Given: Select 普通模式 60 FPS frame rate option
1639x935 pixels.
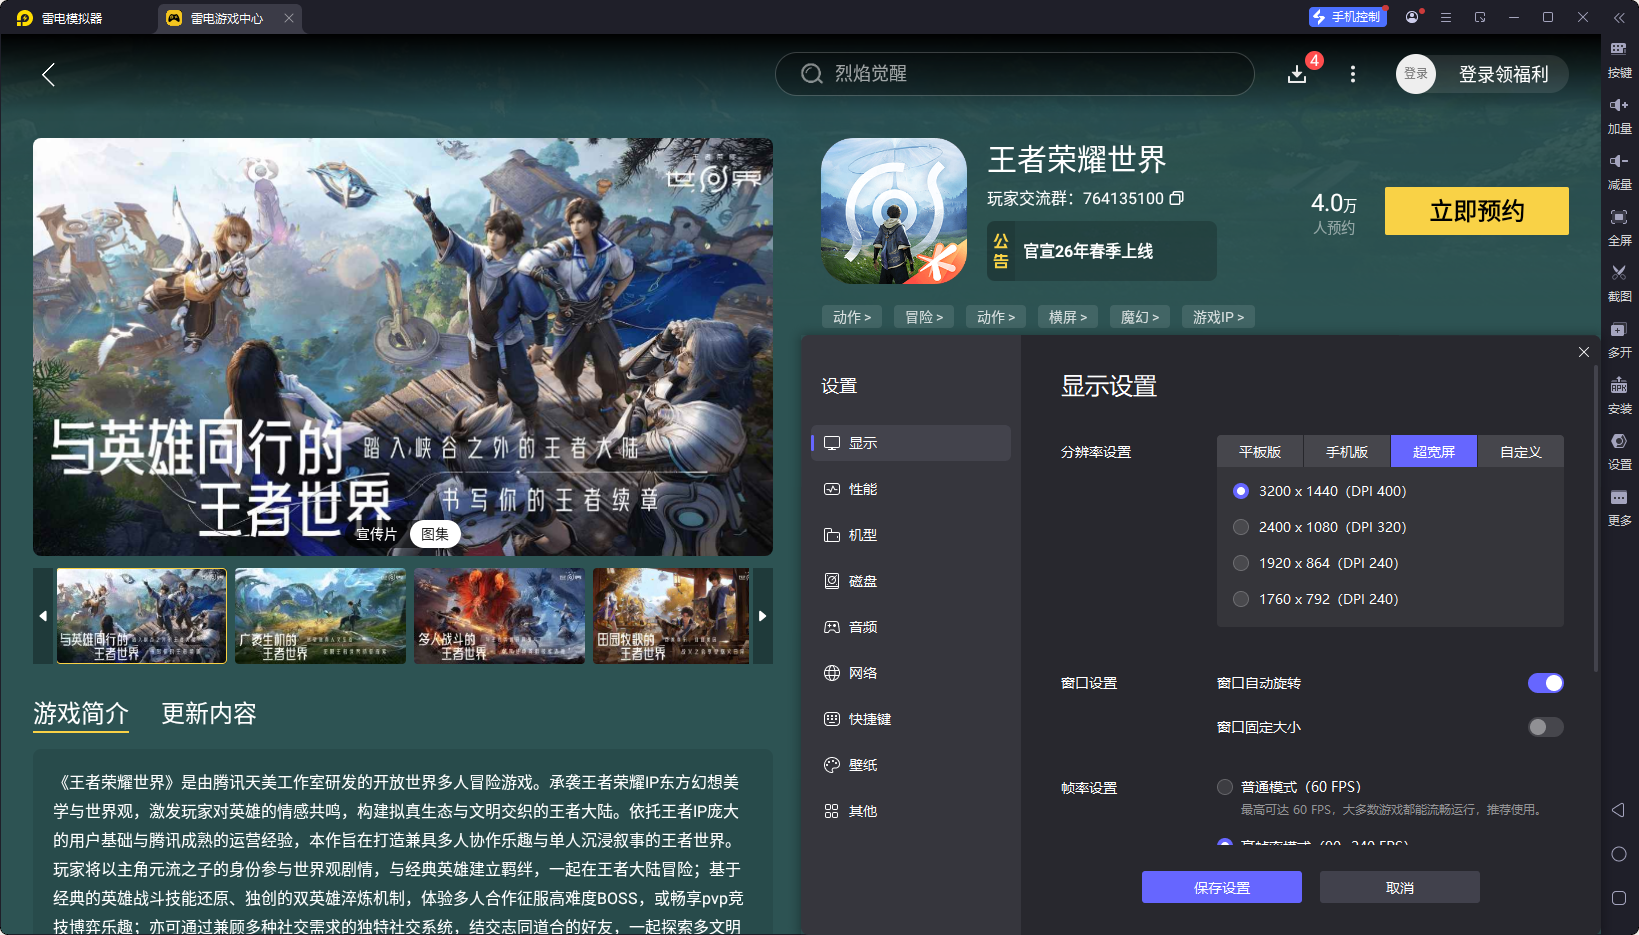Looking at the screenshot, I should coord(1224,786).
